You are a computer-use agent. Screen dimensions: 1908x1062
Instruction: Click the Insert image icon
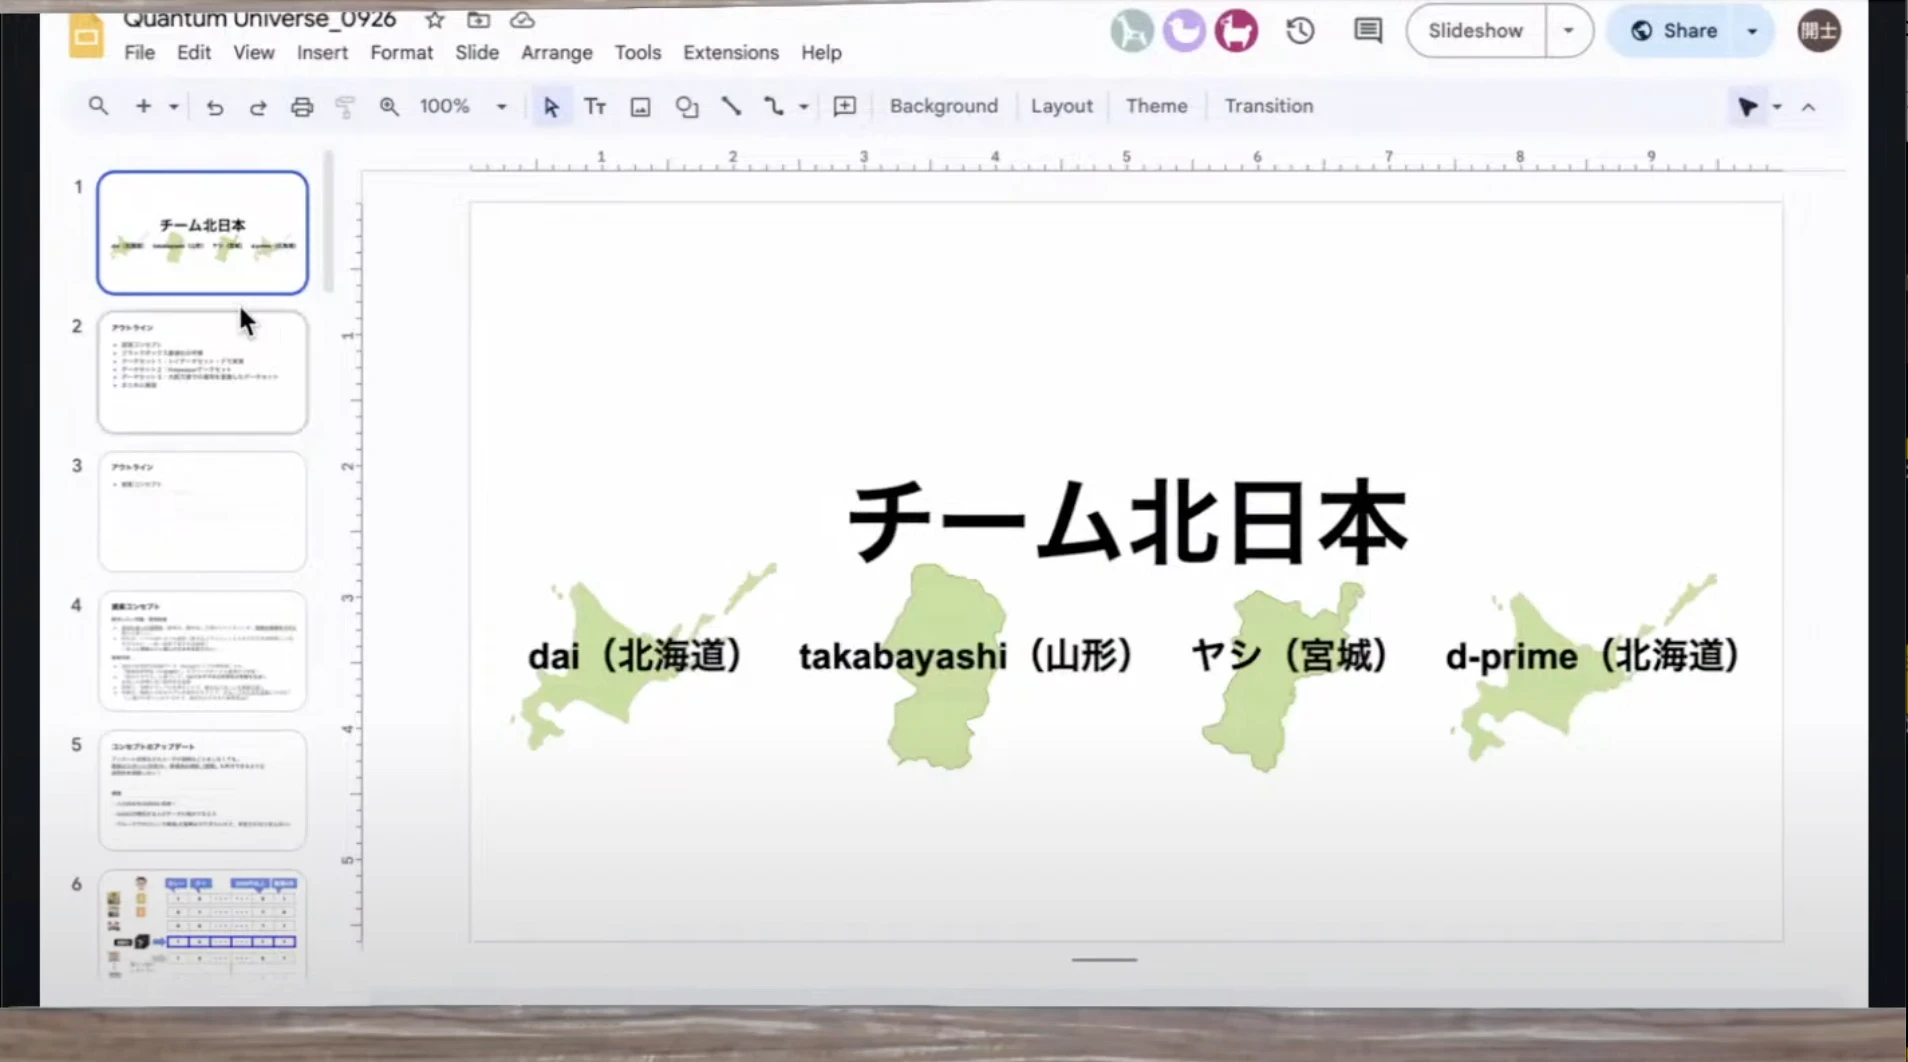[639, 106]
